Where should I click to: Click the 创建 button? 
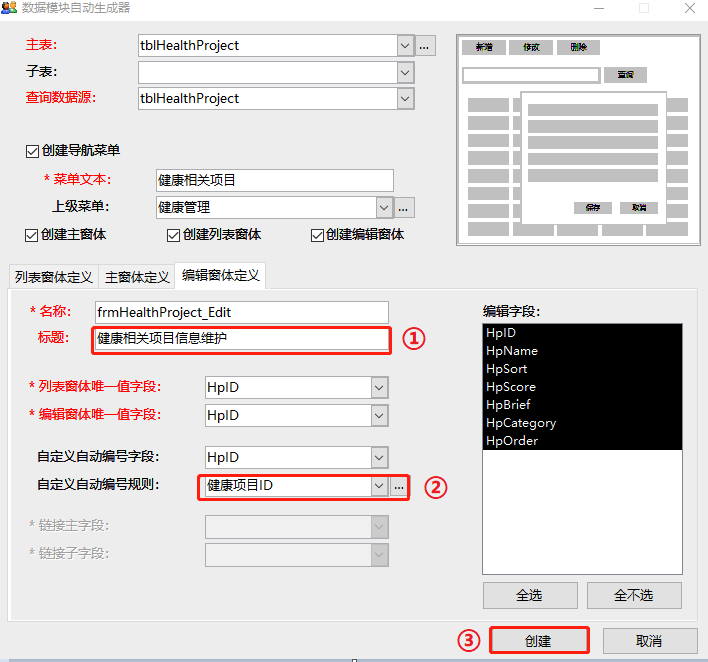click(x=539, y=640)
